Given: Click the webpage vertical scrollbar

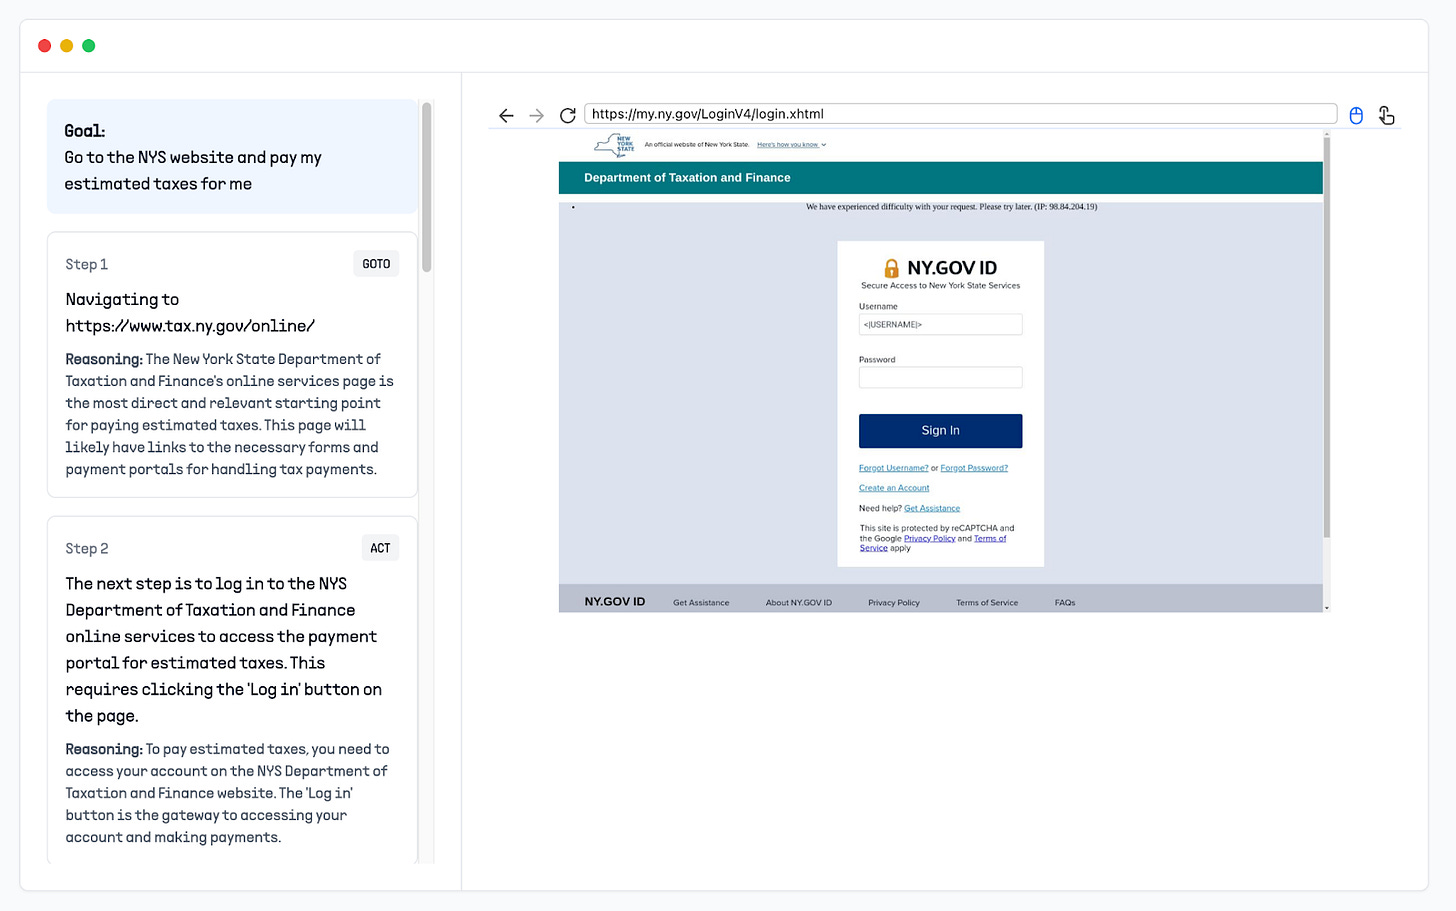Looking at the screenshot, I should (x=1327, y=337).
